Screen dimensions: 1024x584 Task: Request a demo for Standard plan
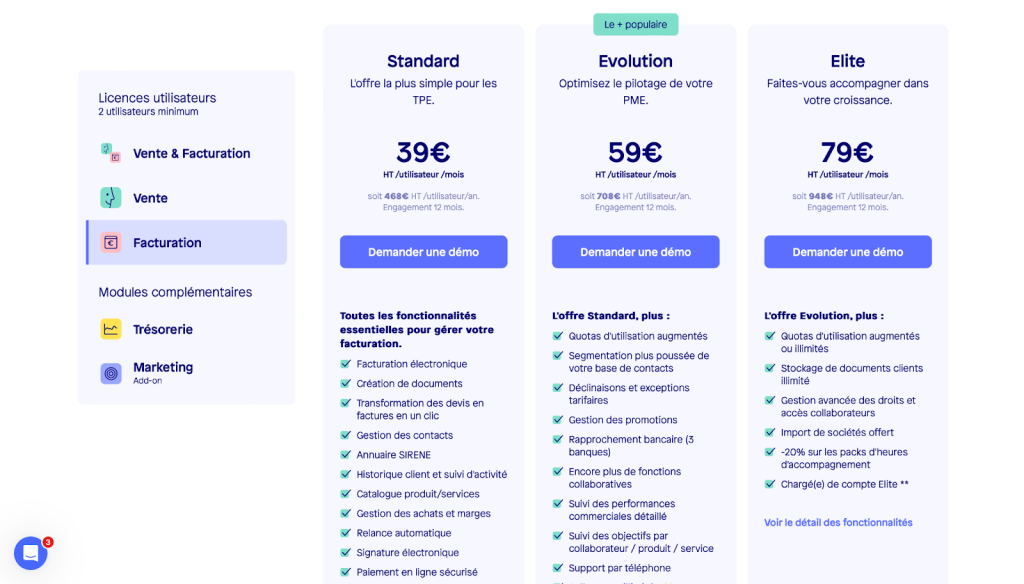point(423,252)
